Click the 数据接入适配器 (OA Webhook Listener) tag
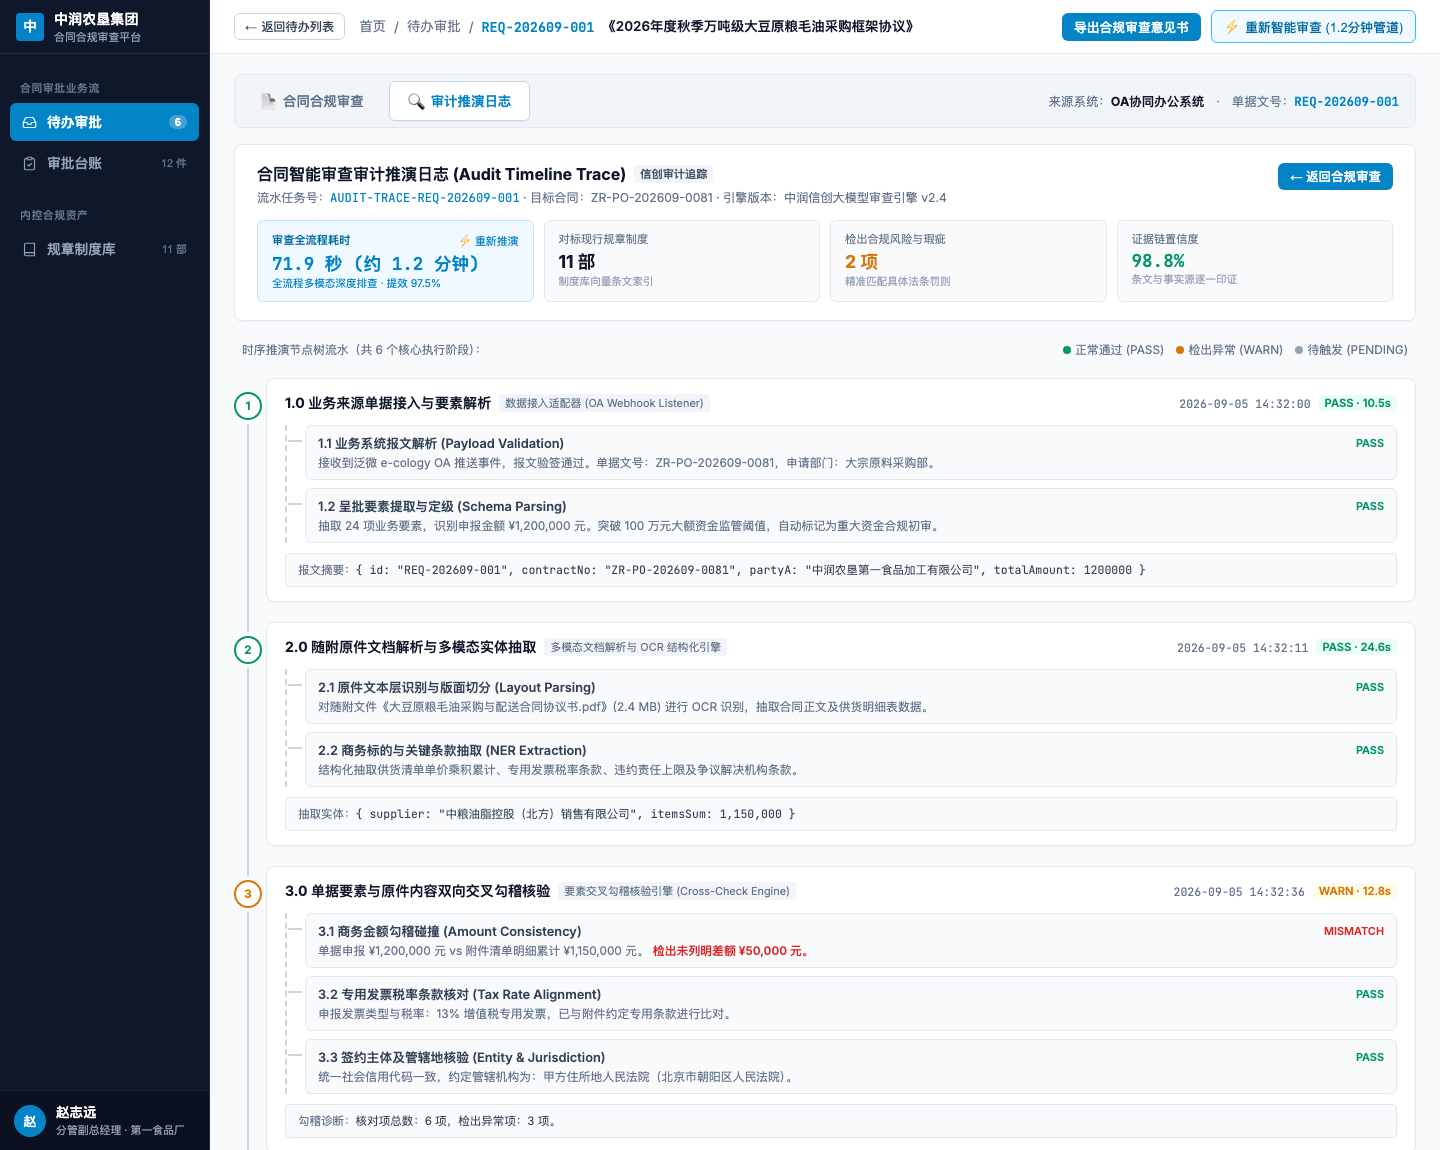Image resolution: width=1440 pixels, height=1150 pixels. 604,403
